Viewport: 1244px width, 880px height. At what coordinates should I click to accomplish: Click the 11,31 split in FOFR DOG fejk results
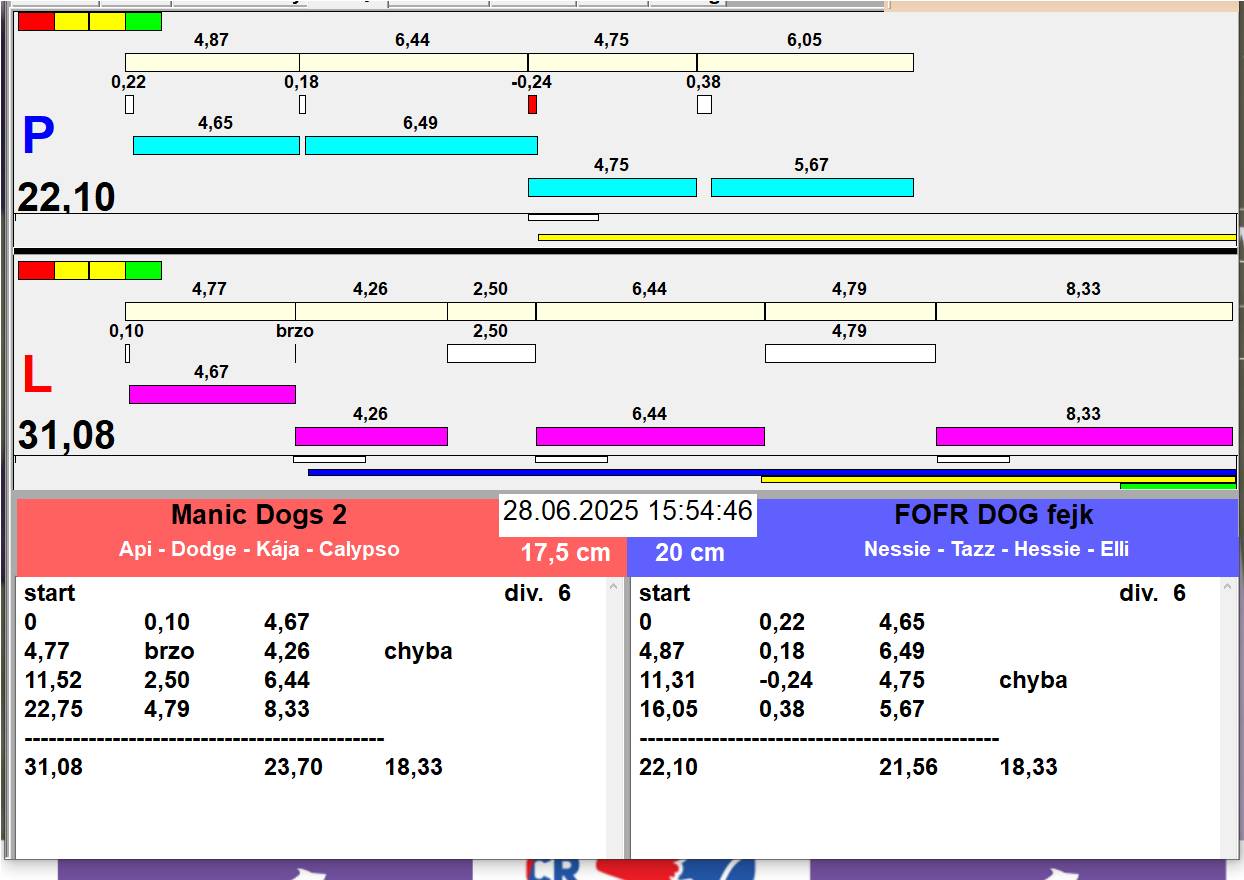[x=668, y=680]
